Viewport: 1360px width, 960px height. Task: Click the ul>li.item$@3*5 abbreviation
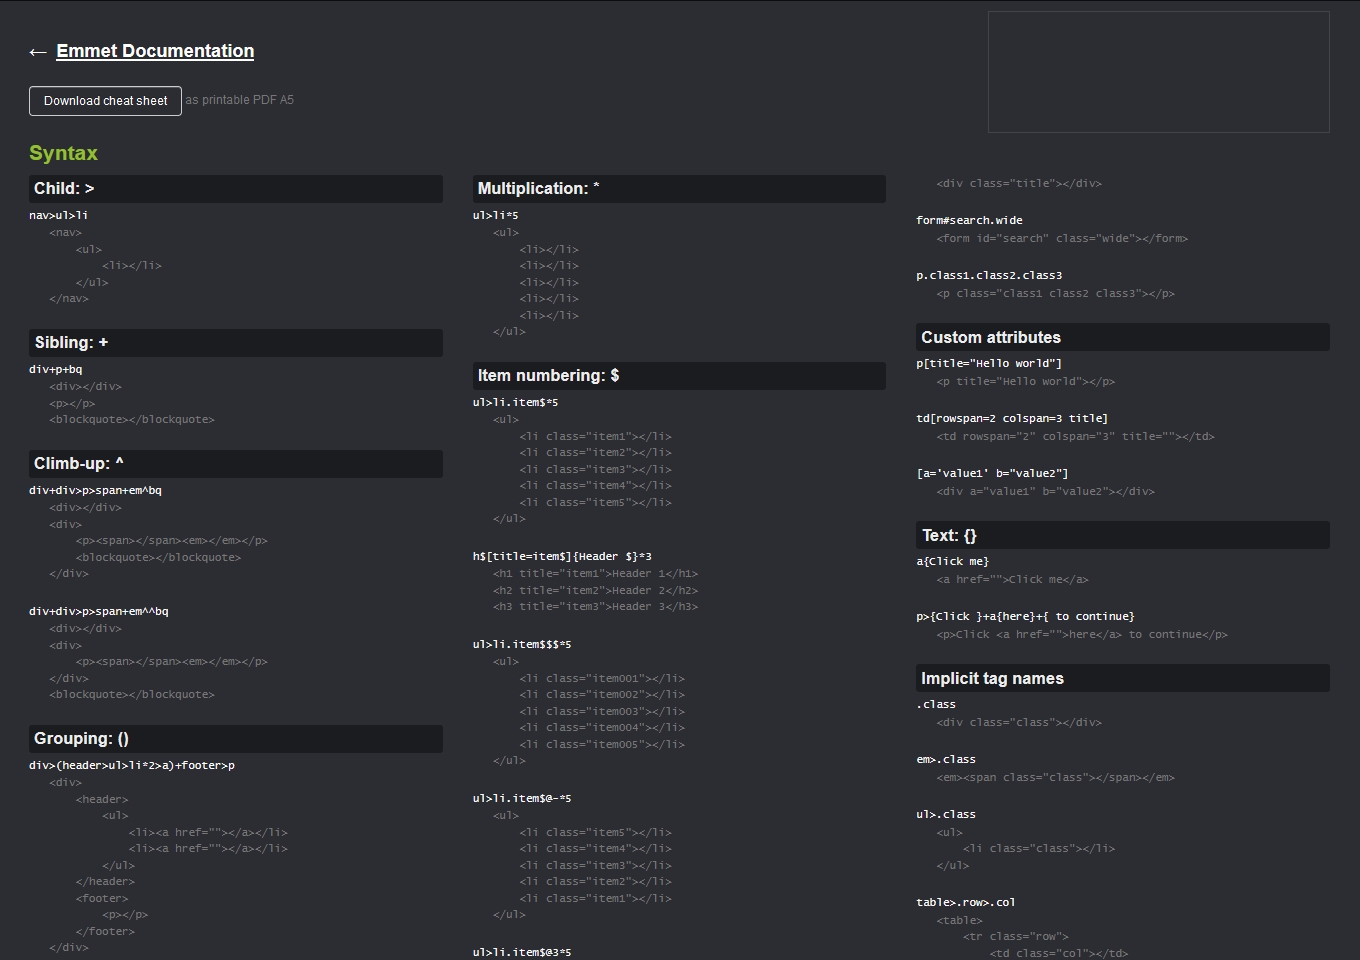click(522, 952)
